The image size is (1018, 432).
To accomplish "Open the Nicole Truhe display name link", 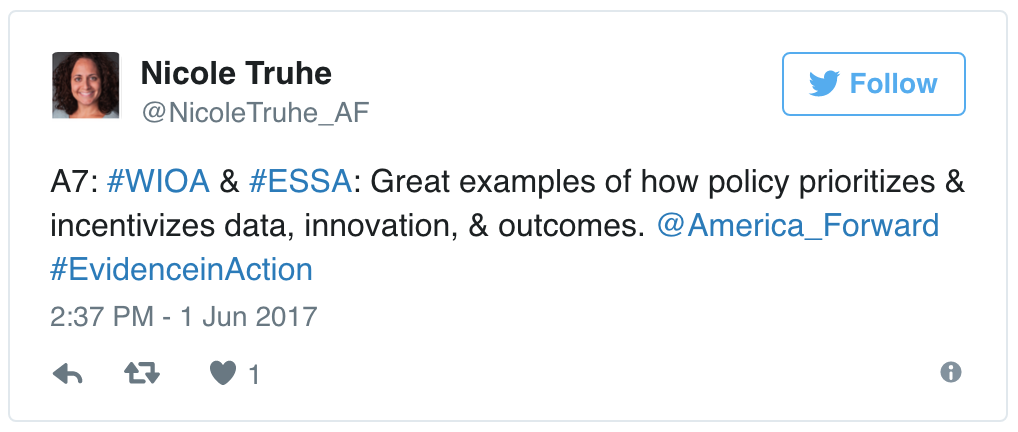I will coord(236,73).
